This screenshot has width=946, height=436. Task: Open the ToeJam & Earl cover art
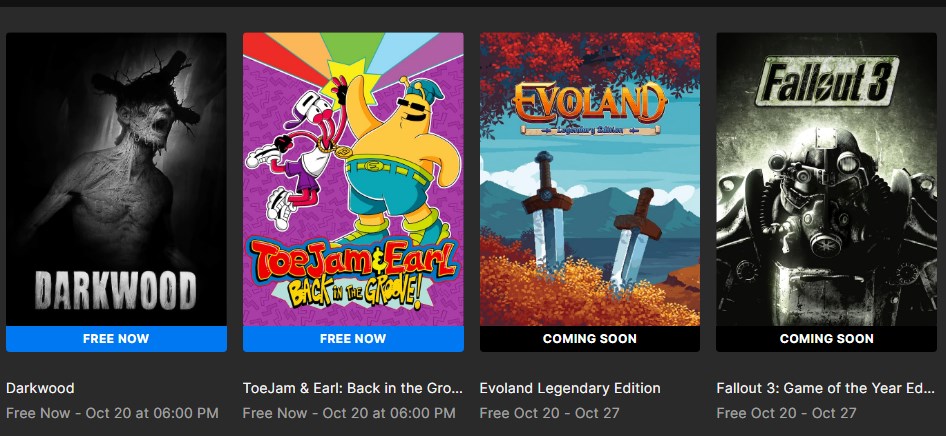click(353, 179)
